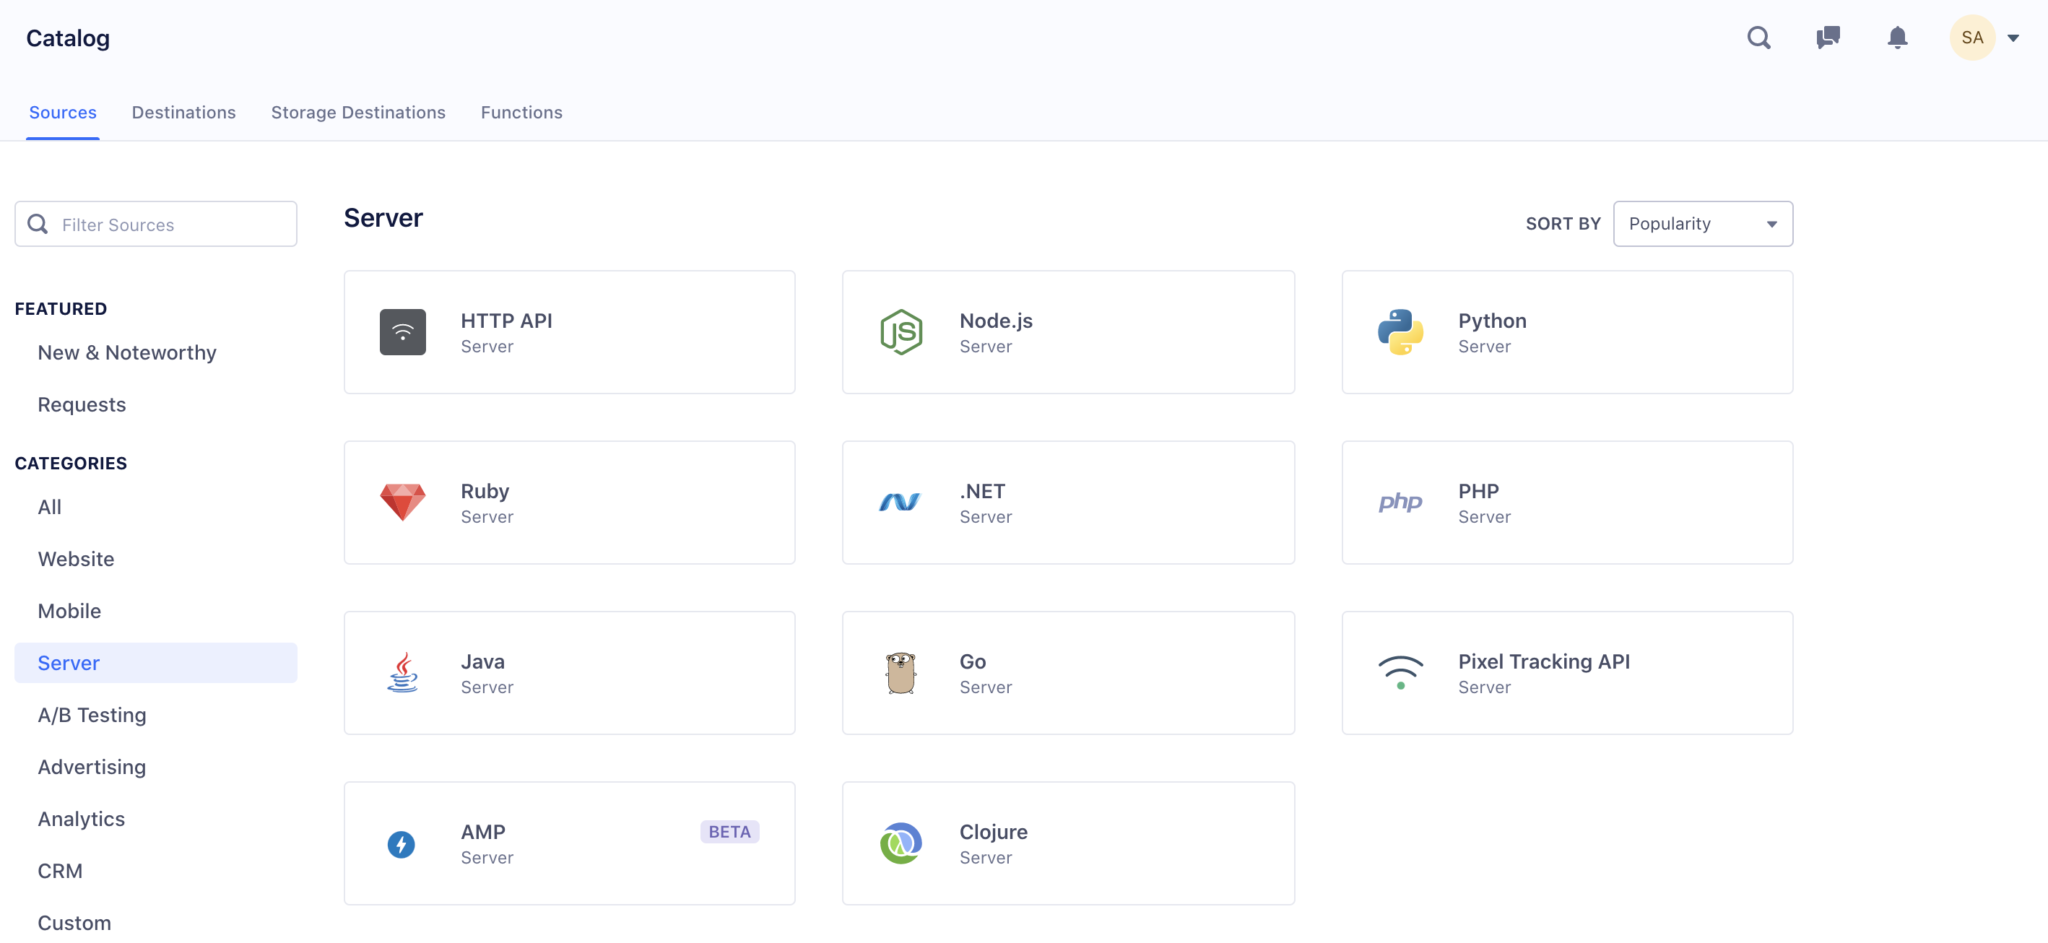2048x943 pixels.
Task: Click the Clojure circular logo
Action: (x=901, y=844)
